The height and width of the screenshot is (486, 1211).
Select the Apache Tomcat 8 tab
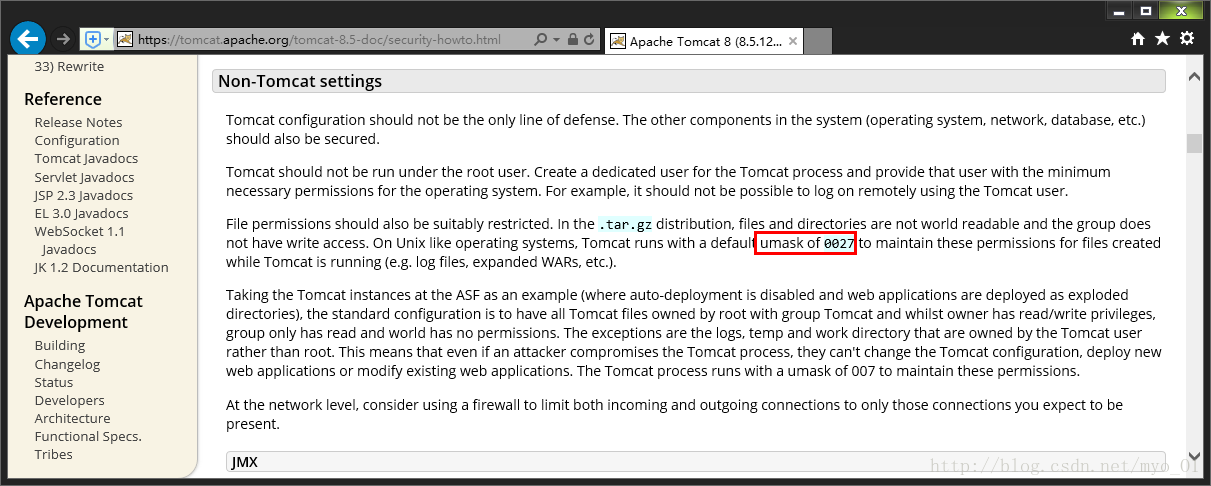click(705, 41)
